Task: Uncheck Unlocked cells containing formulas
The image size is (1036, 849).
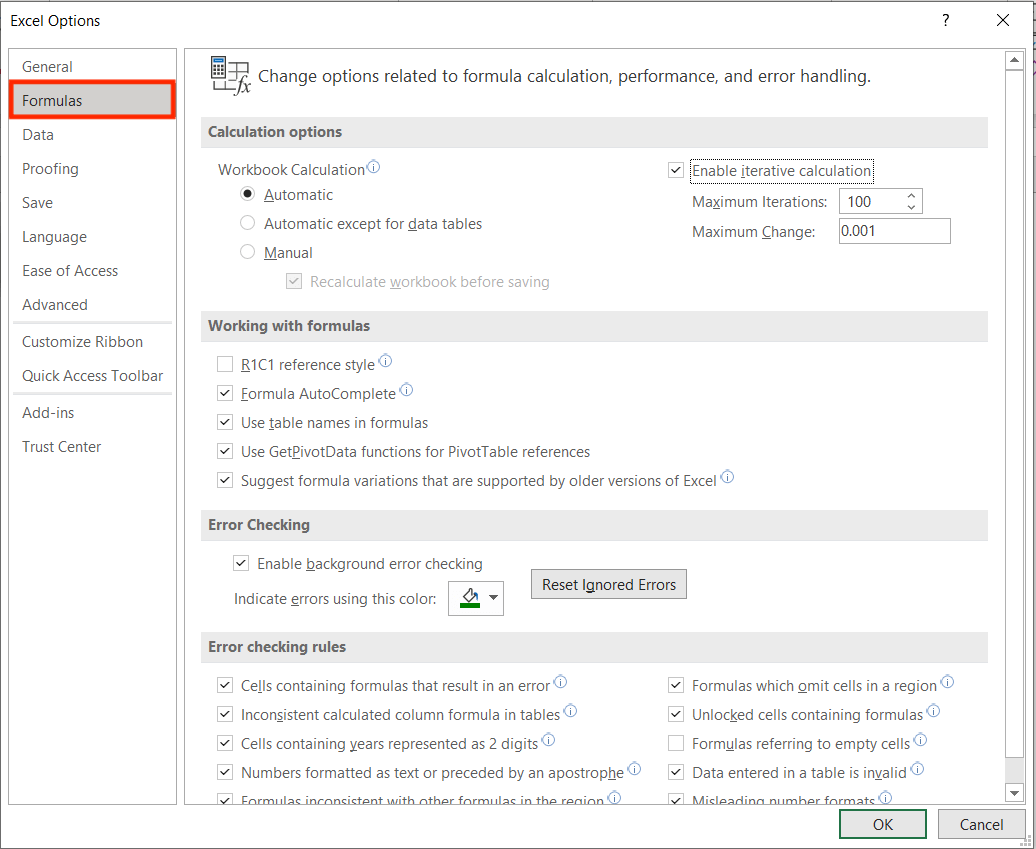Action: [x=676, y=715]
